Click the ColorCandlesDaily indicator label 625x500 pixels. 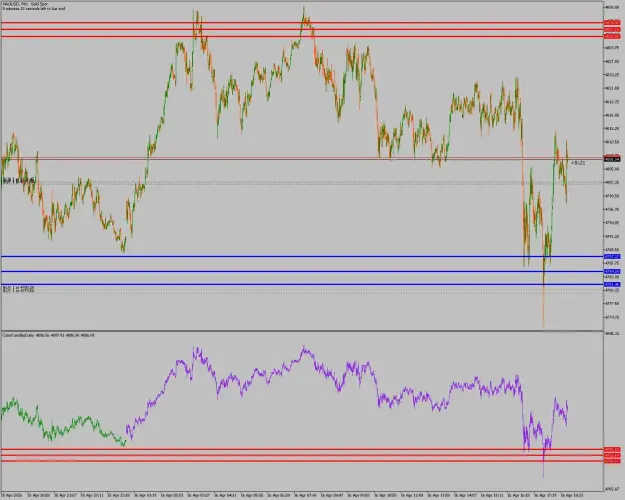(49, 335)
